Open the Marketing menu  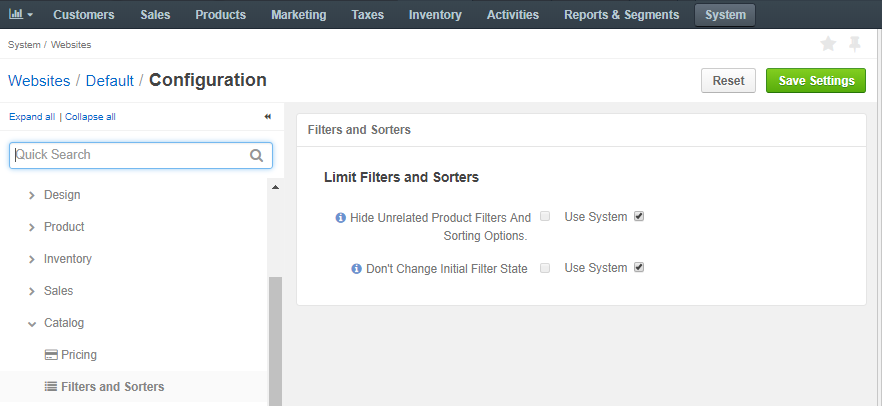299,15
